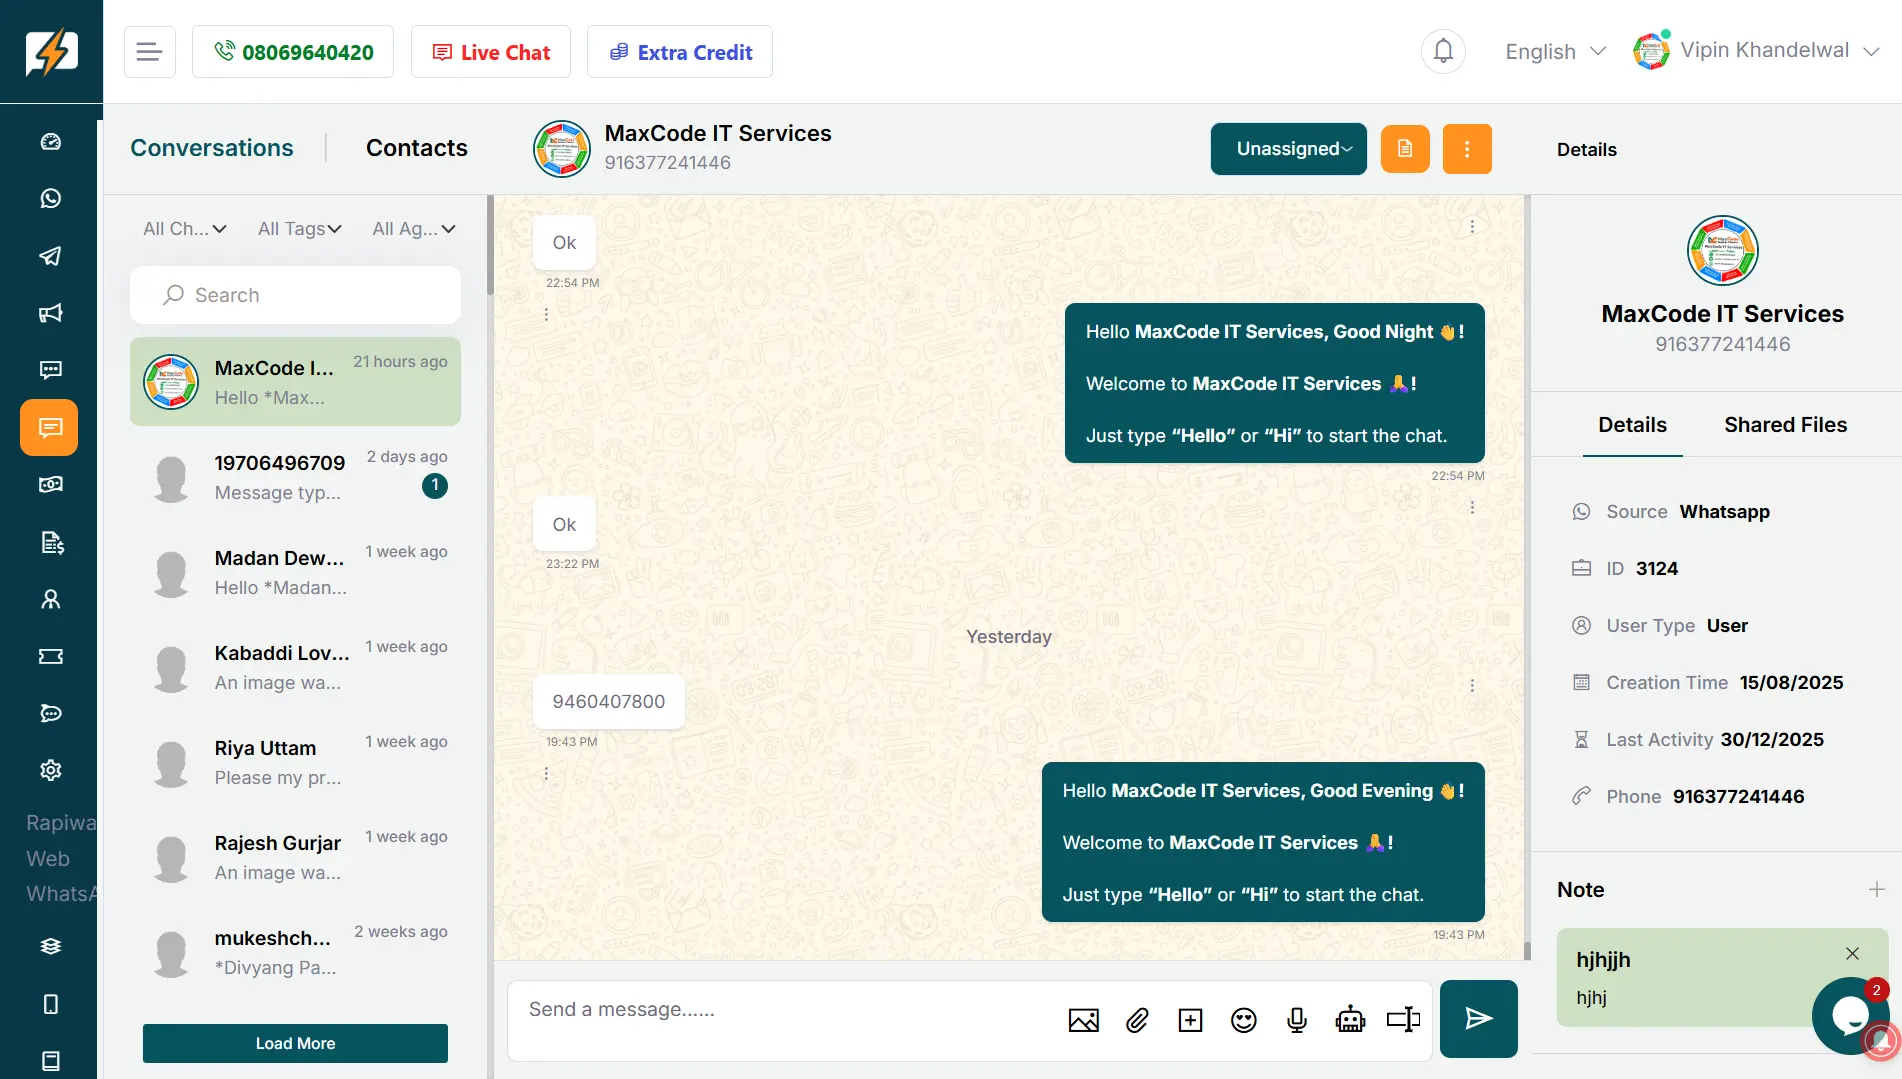This screenshot has width=1902, height=1079.
Task: Expand the All Channels filter dropdown
Action: (185, 229)
